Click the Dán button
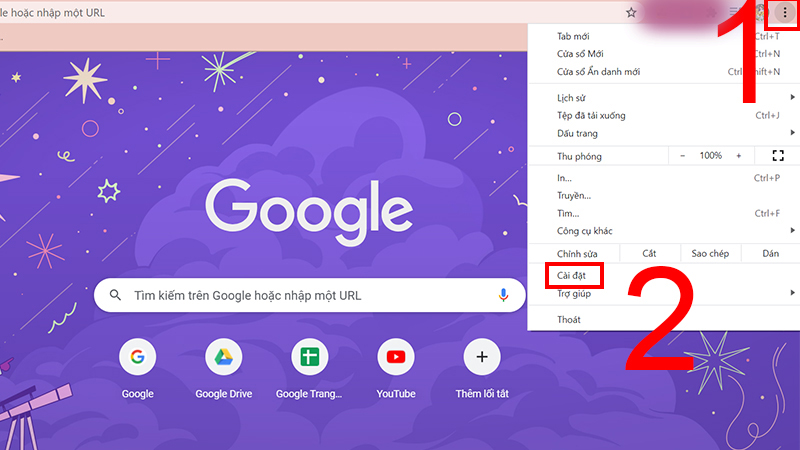Screen dimensions: 800x450 tap(770, 254)
